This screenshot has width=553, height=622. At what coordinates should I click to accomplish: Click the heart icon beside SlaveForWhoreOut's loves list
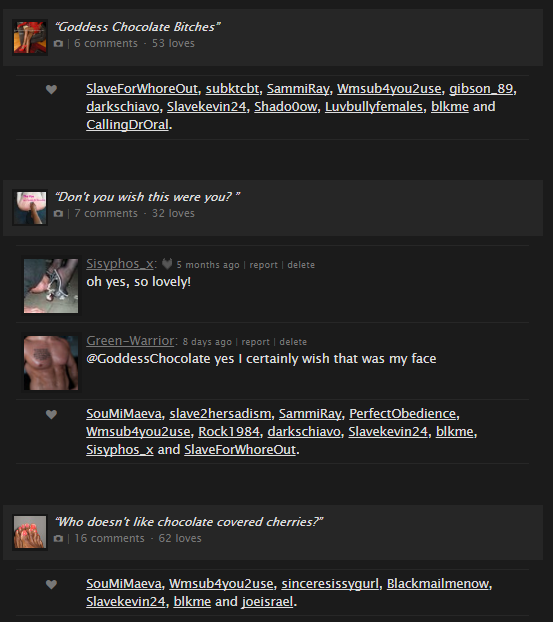pyautogui.click(x=51, y=90)
